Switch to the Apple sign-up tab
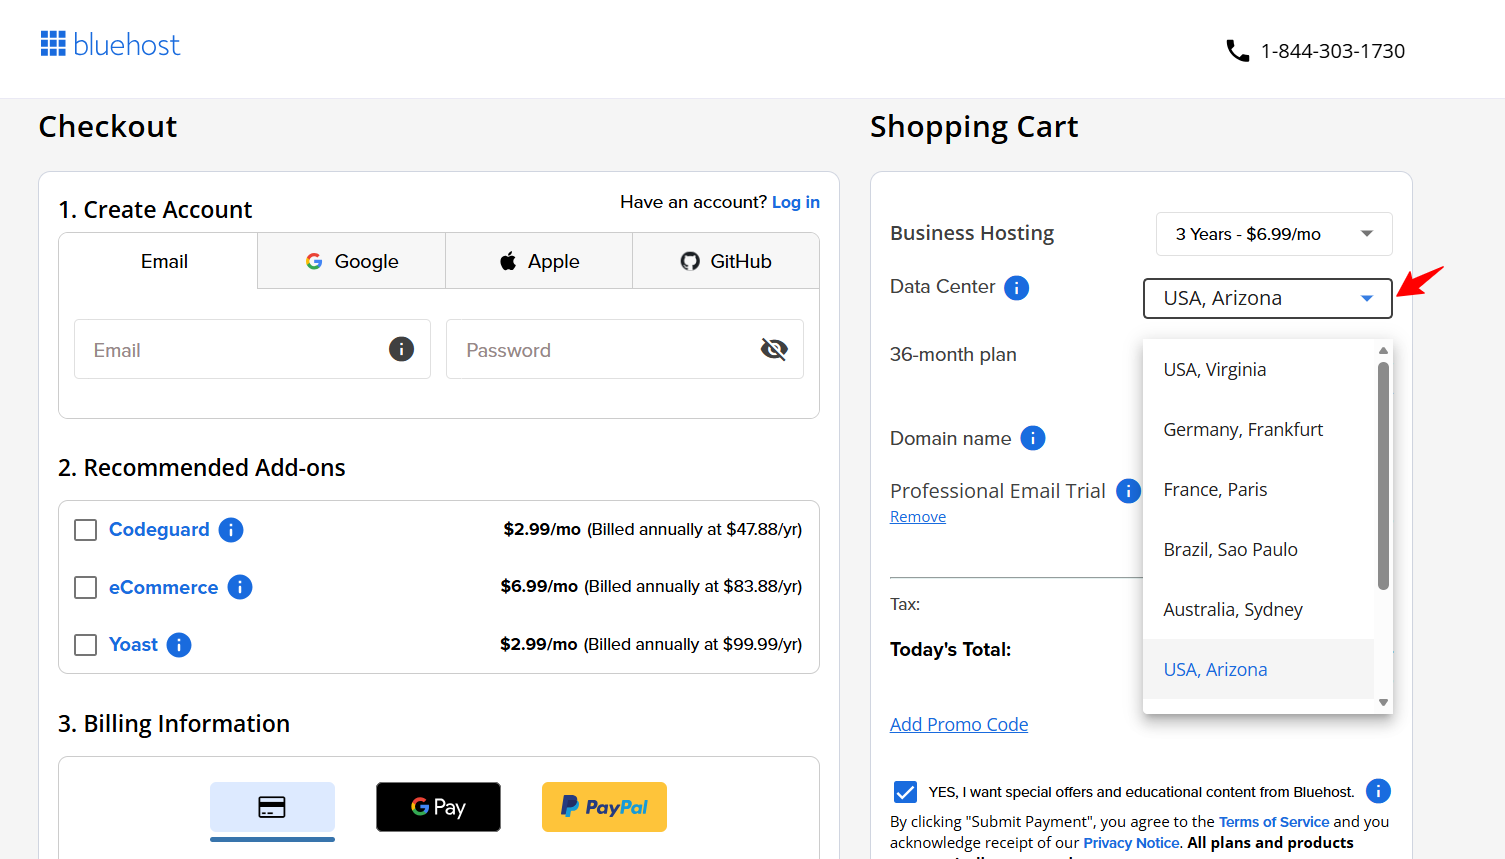Image resolution: width=1505 pixels, height=859 pixels. pyautogui.click(x=539, y=261)
